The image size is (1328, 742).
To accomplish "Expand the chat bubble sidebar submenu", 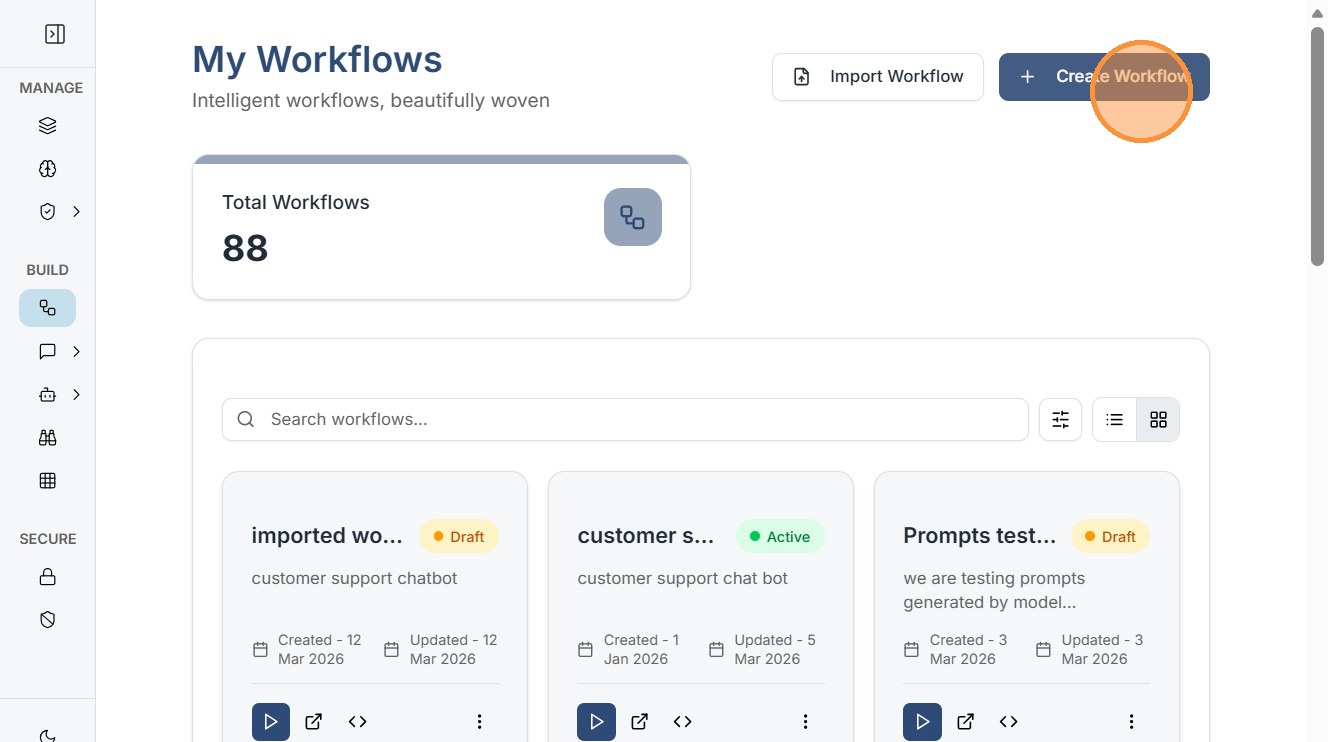I will coord(76,352).
